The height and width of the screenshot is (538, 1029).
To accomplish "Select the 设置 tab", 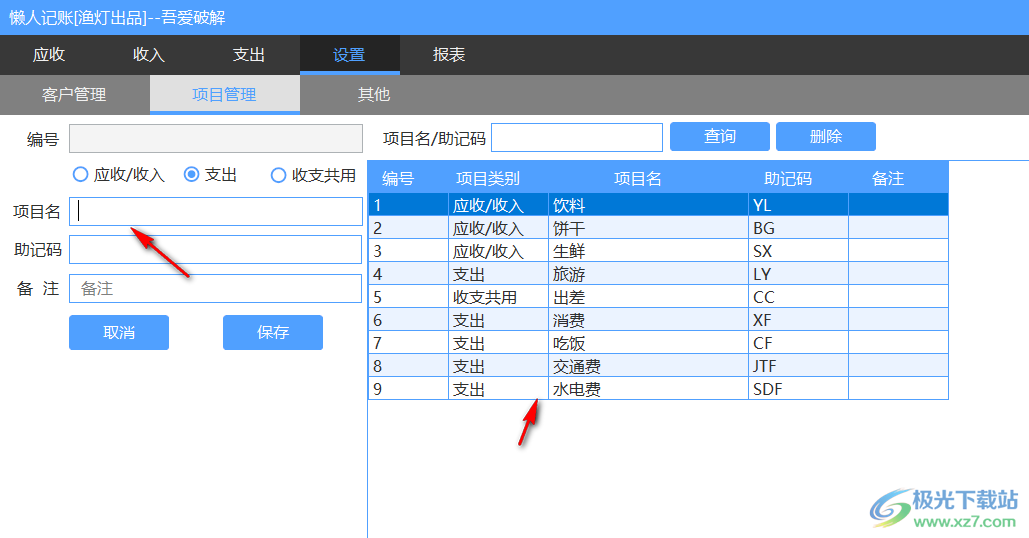I will pos(349,54).
